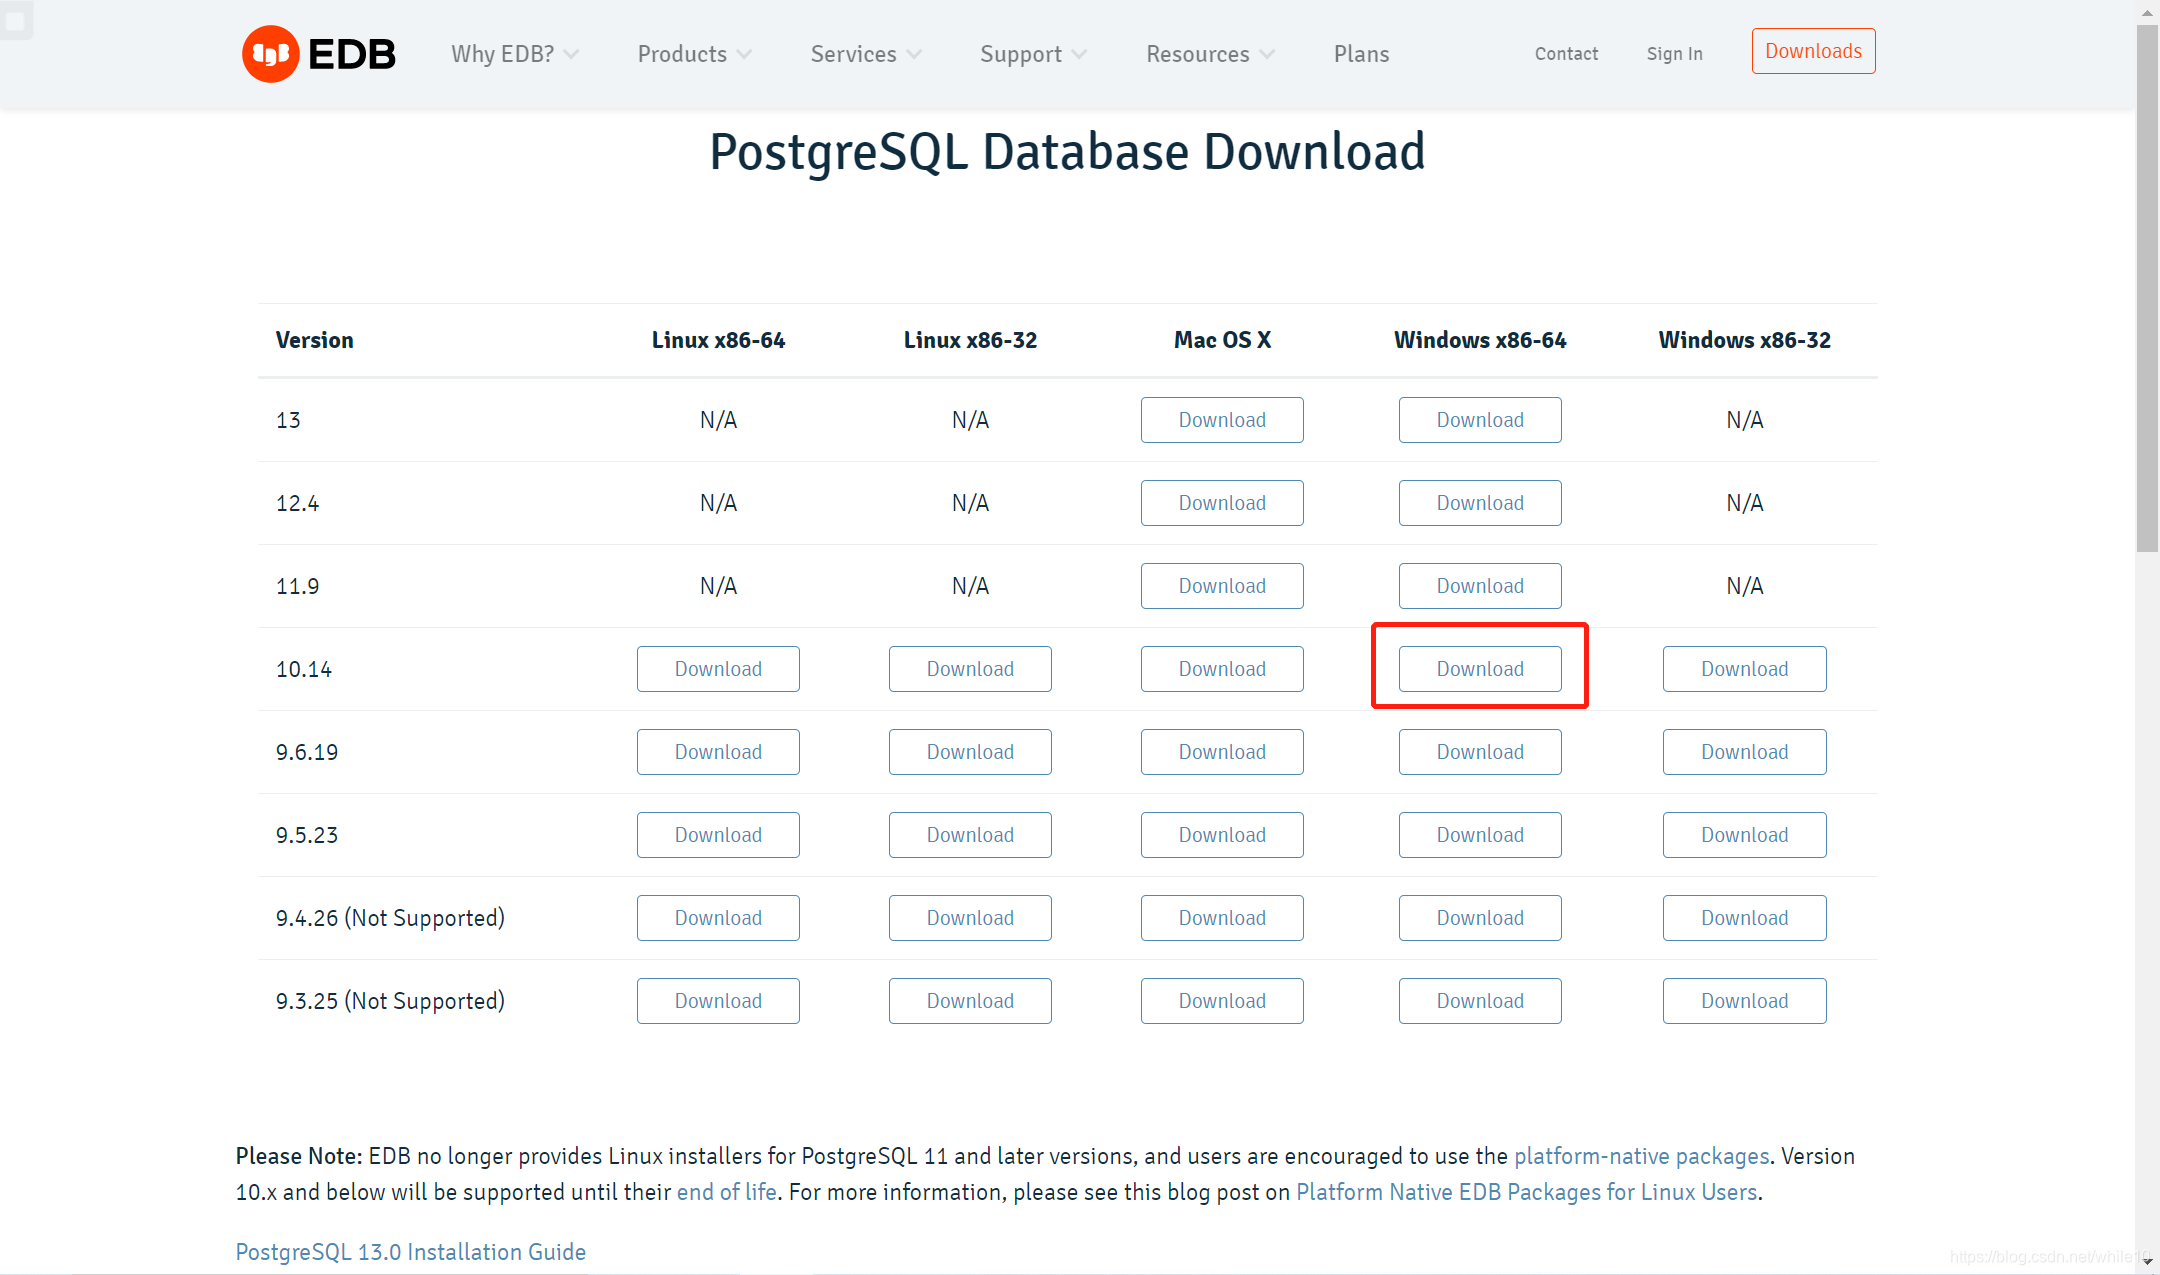This screenshot has height=1275, width=2160.
Task: Download version 9.6.19 for Linux x86-64
Action: tap(718, 752)
